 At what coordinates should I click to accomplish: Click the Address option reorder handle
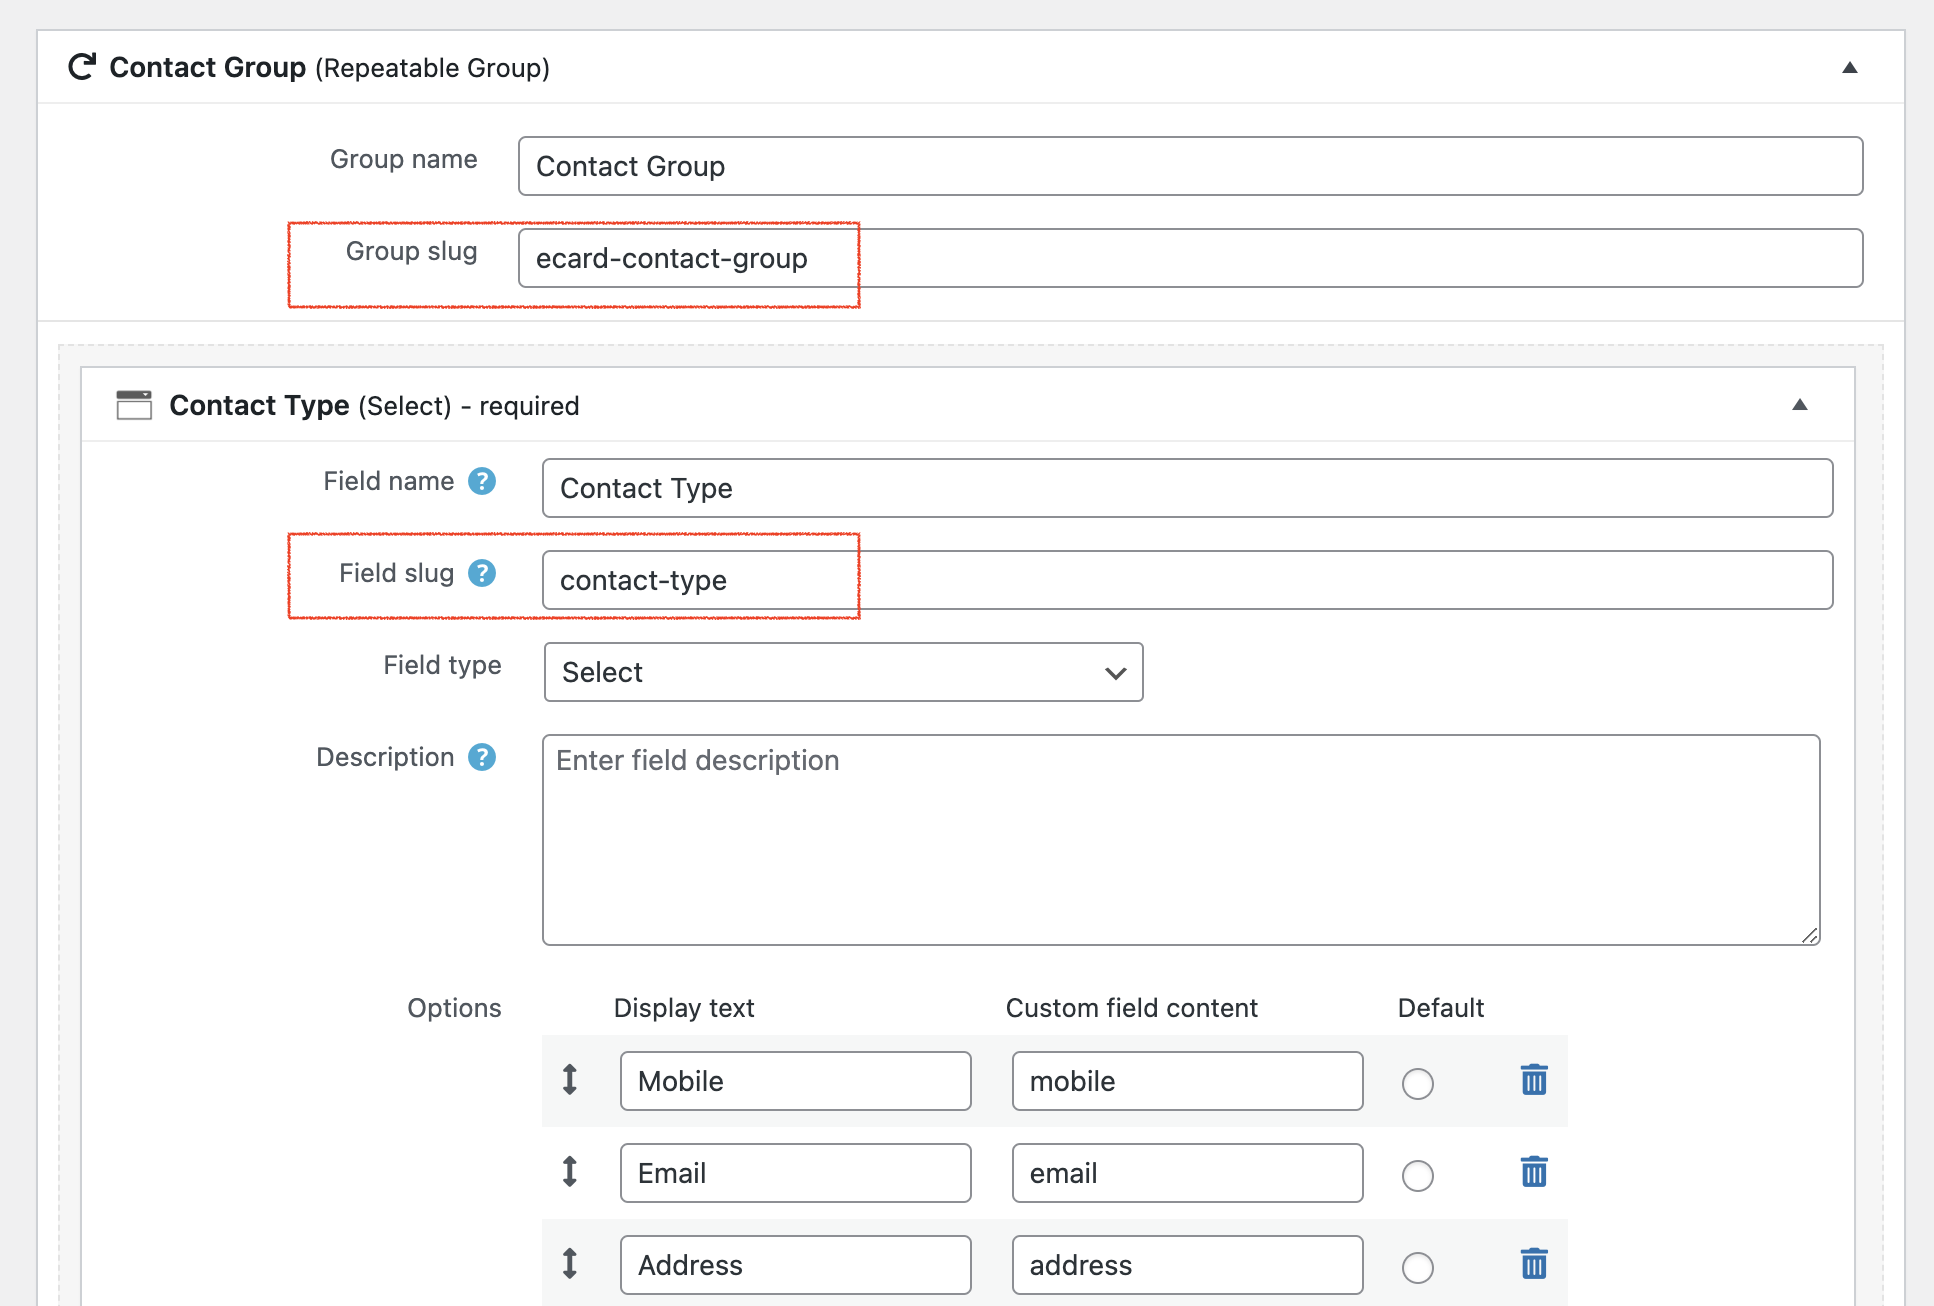click(x=570, y=1264)
